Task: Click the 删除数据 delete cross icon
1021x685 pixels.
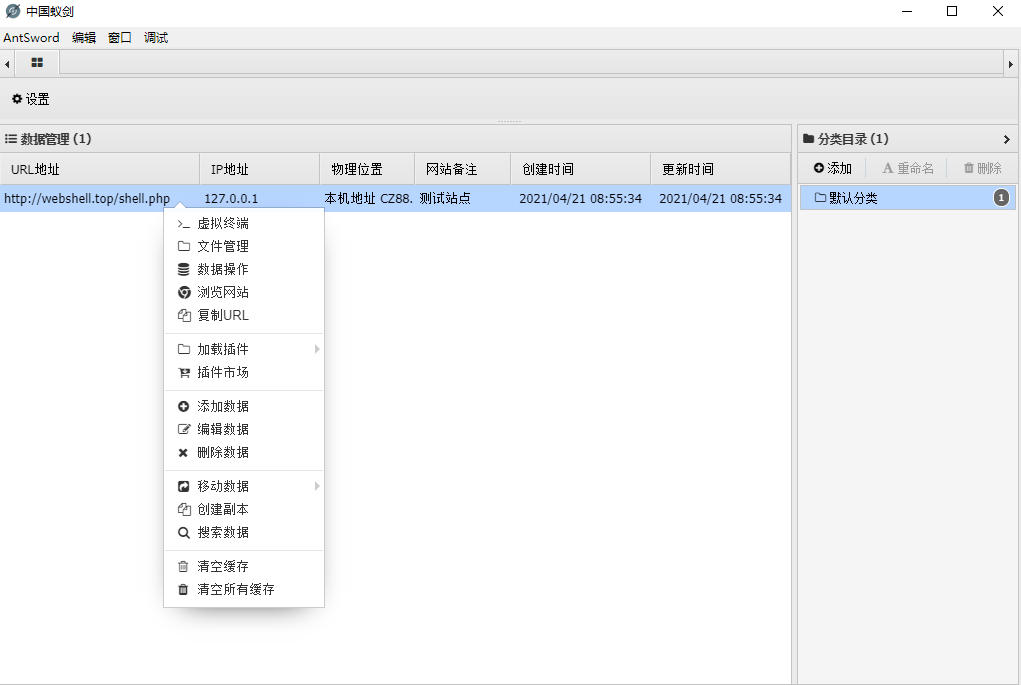Action: 183,452
